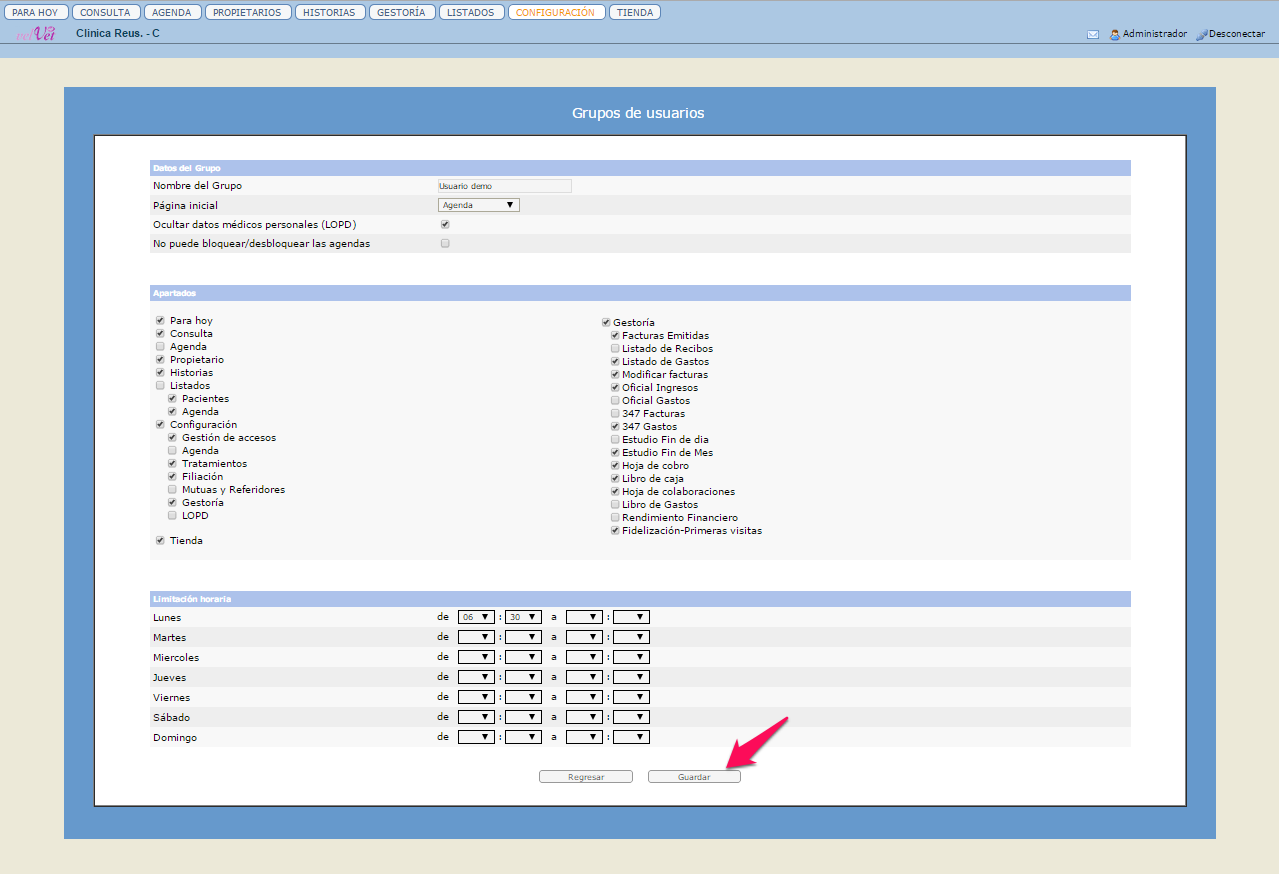Toggle Ocultar datos médicos personales checkbox
1279x874 pixels.
point(445,224)
